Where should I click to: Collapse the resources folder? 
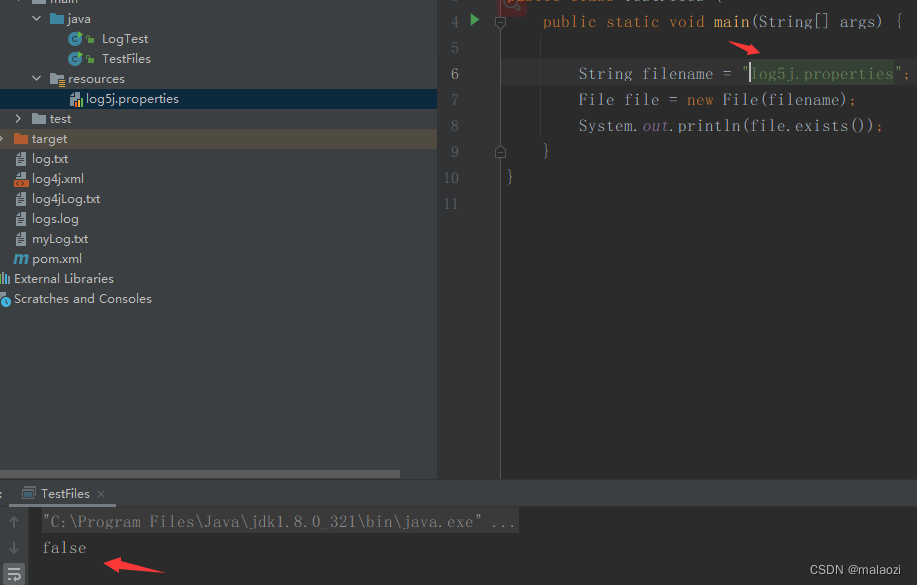36,78
